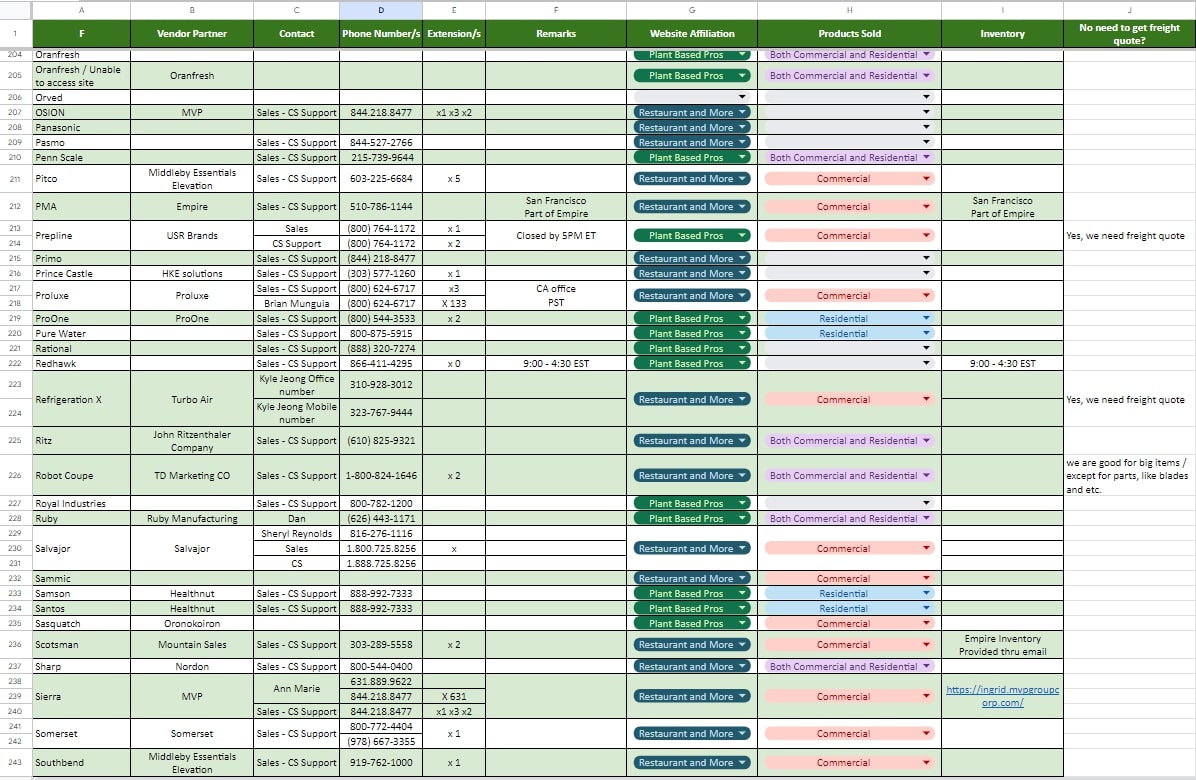Select the Southbend brand cell
This screenshot has width=1196, height=780.
[82, 762]
